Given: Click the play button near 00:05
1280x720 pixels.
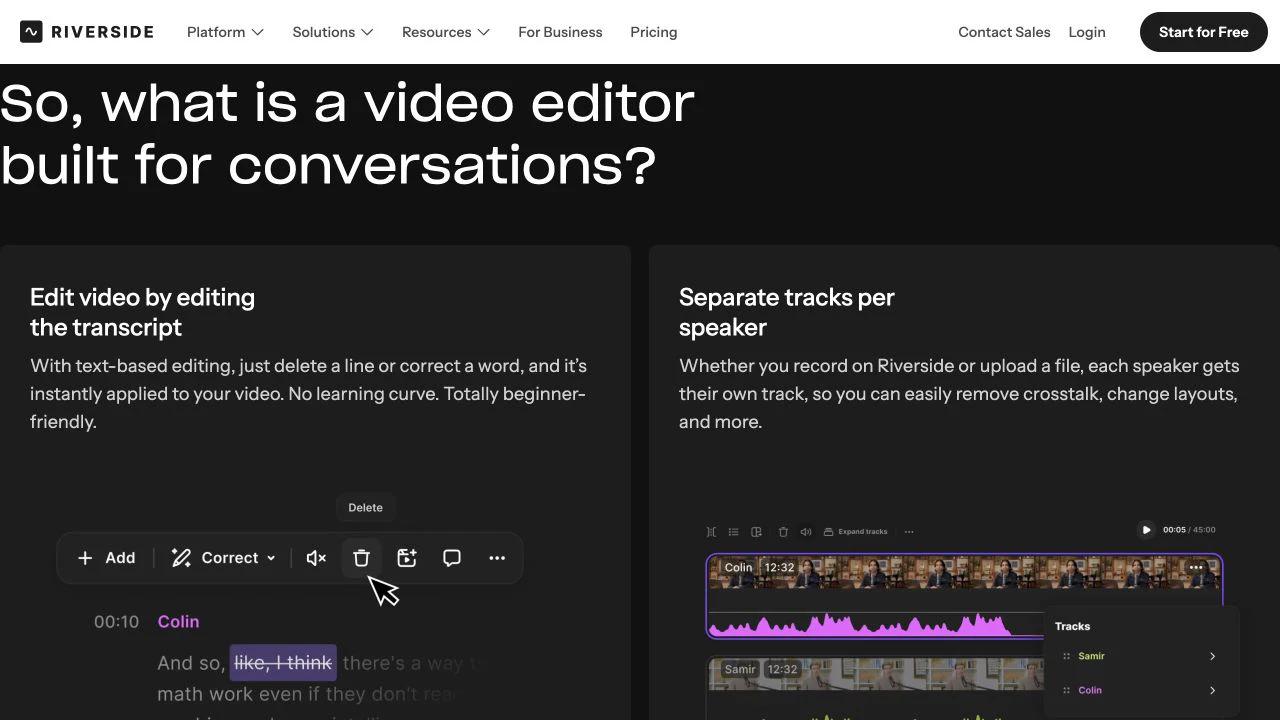Looking at the screenshot, I should pos(1146,530).
